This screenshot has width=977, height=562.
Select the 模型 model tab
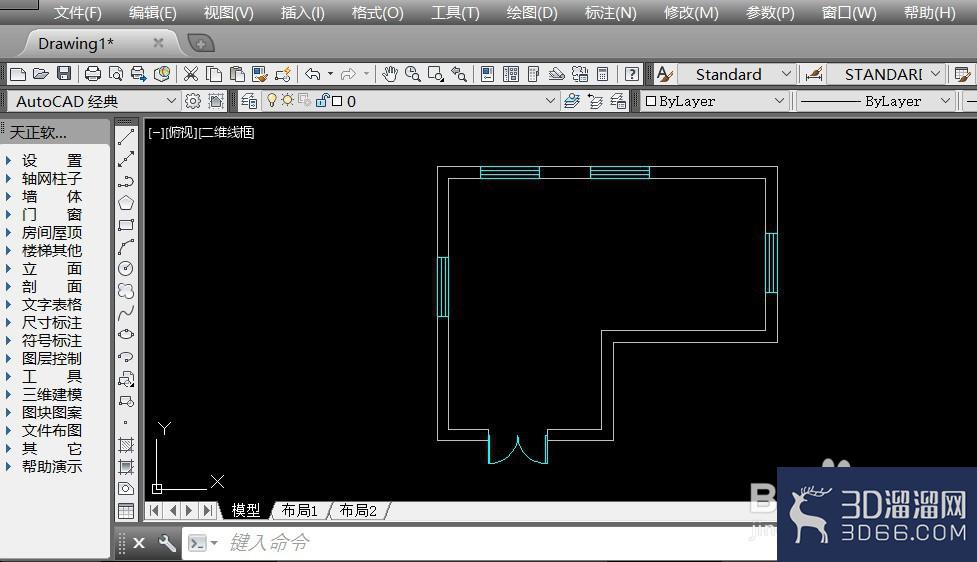(246, 511)
